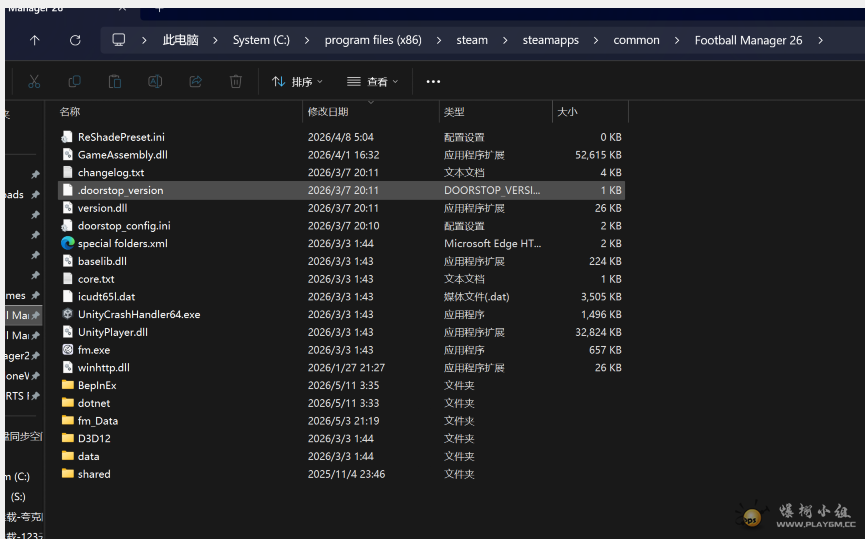Select the special folders.xml Edge icon
The height and width of the screenshot is (539, 865).
pos(67,243)
